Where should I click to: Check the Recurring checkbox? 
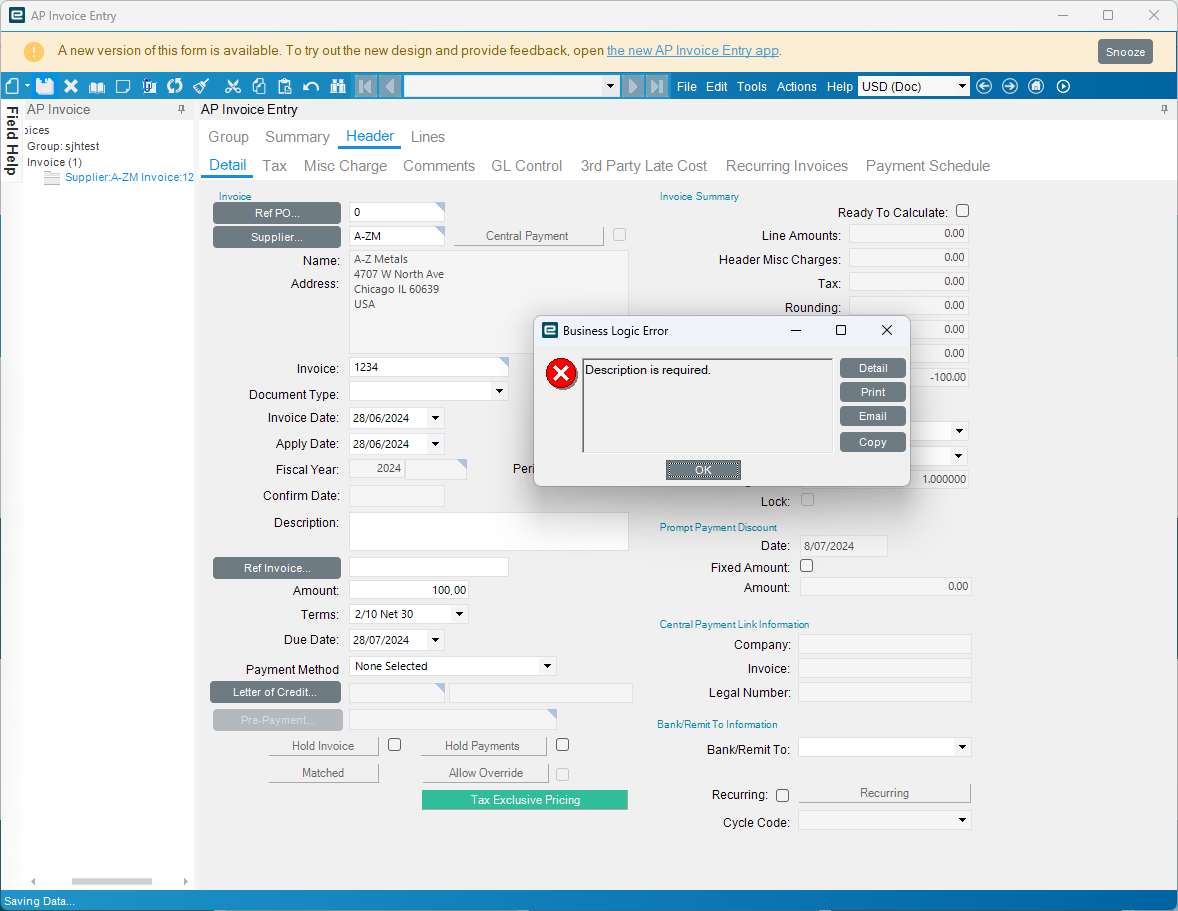[782, 795]
